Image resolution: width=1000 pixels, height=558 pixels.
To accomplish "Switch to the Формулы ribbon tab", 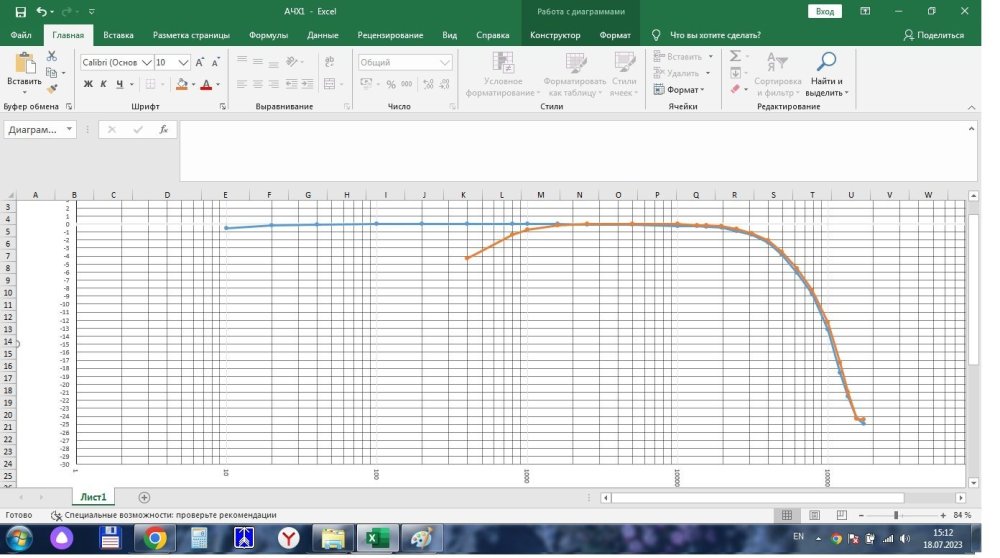I will pos(268,35).
